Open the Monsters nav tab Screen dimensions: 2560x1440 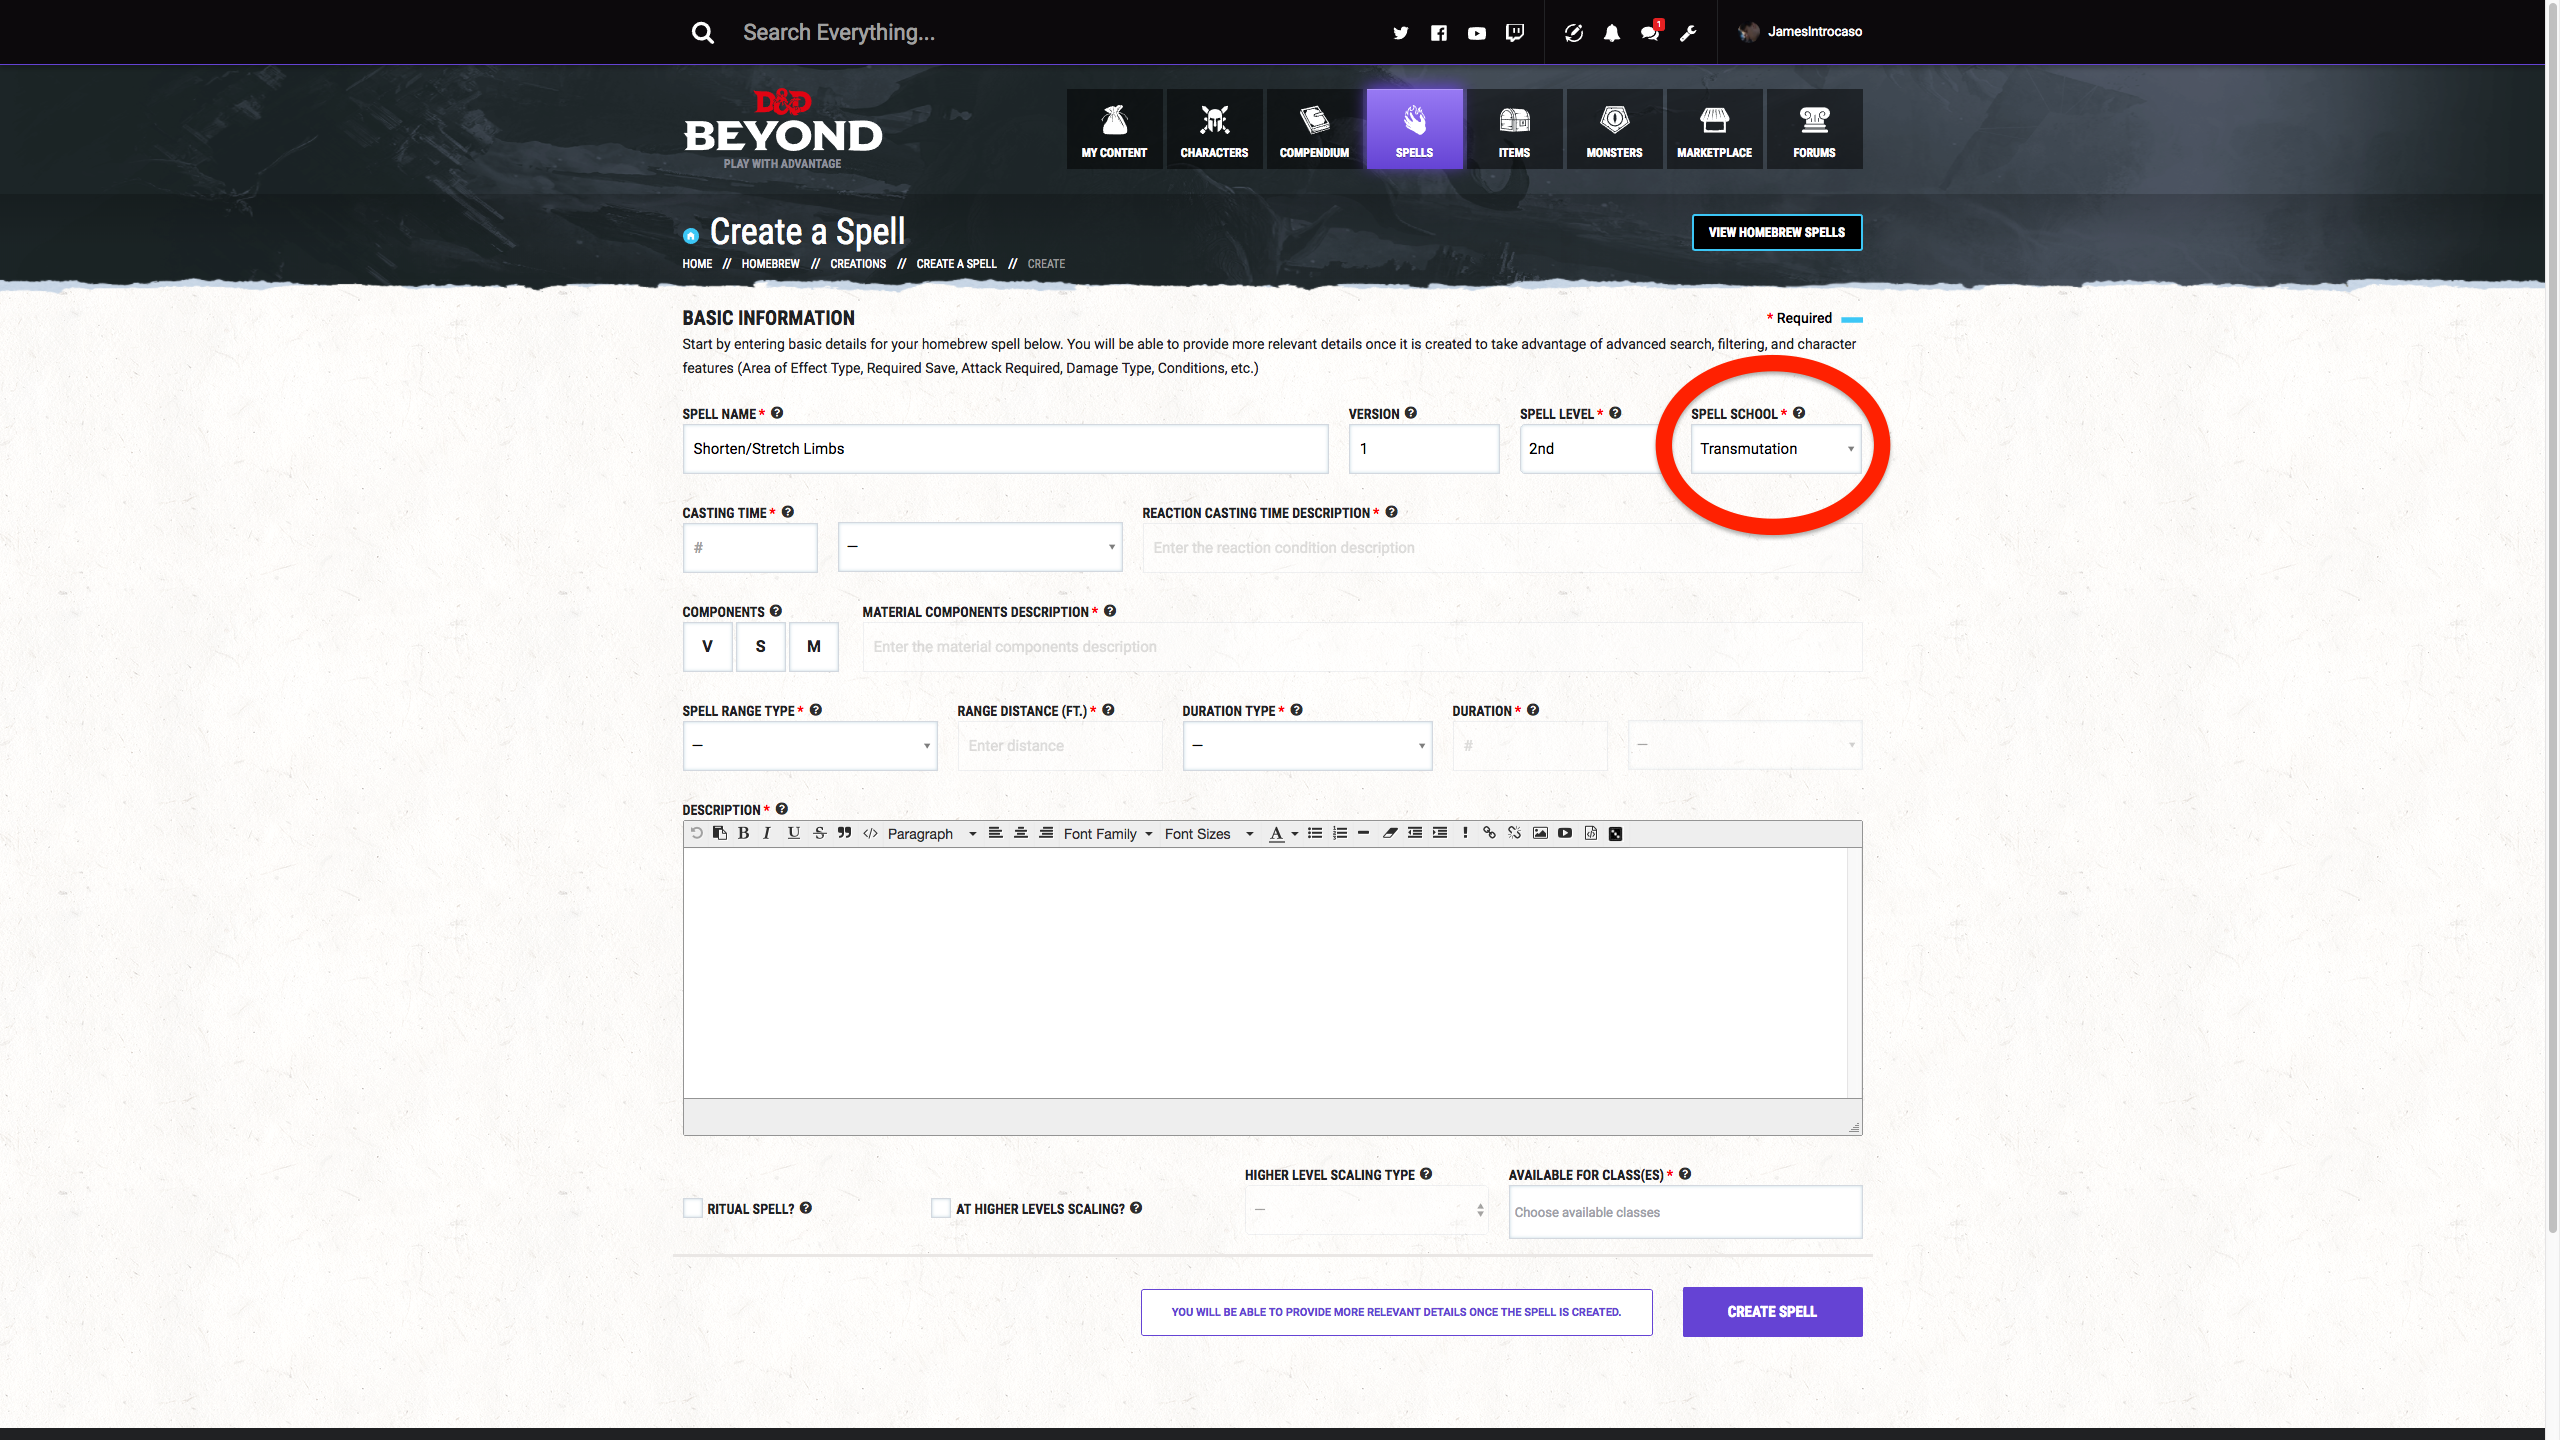(x=1614, y=129)
